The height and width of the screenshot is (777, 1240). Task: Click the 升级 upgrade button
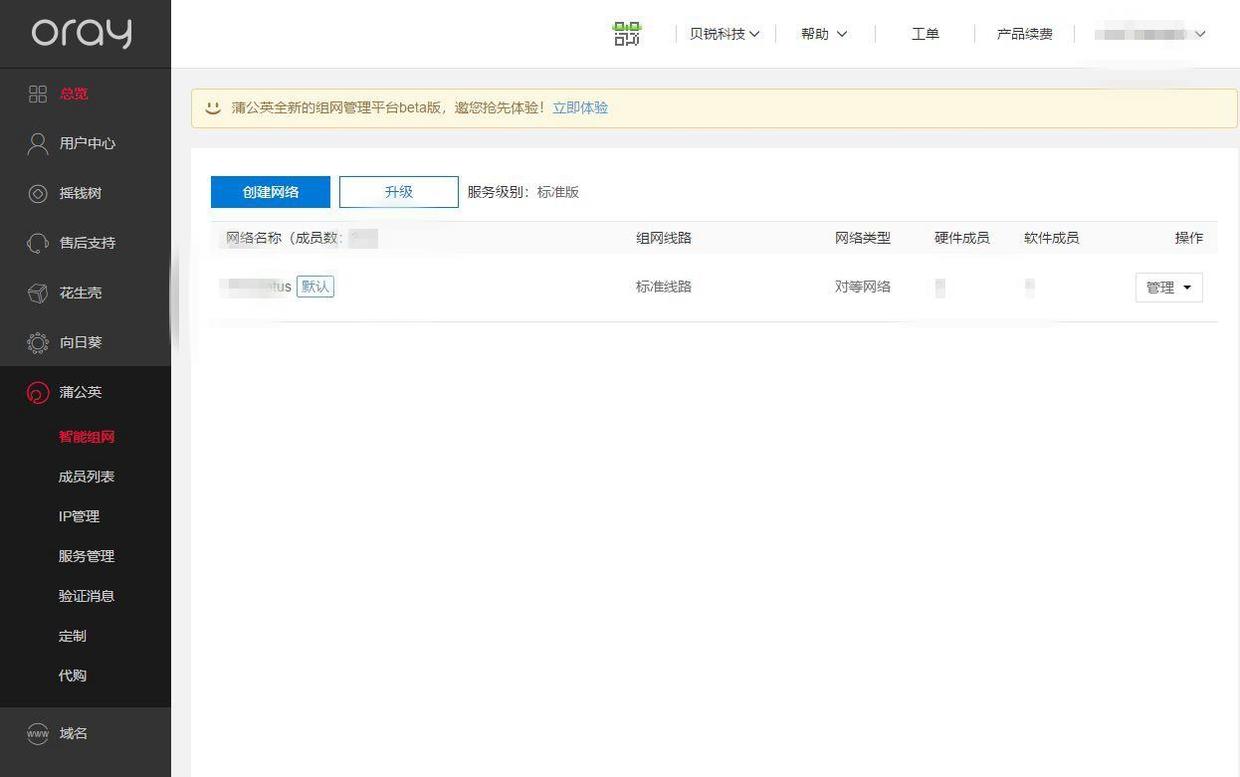click(399, 192)
